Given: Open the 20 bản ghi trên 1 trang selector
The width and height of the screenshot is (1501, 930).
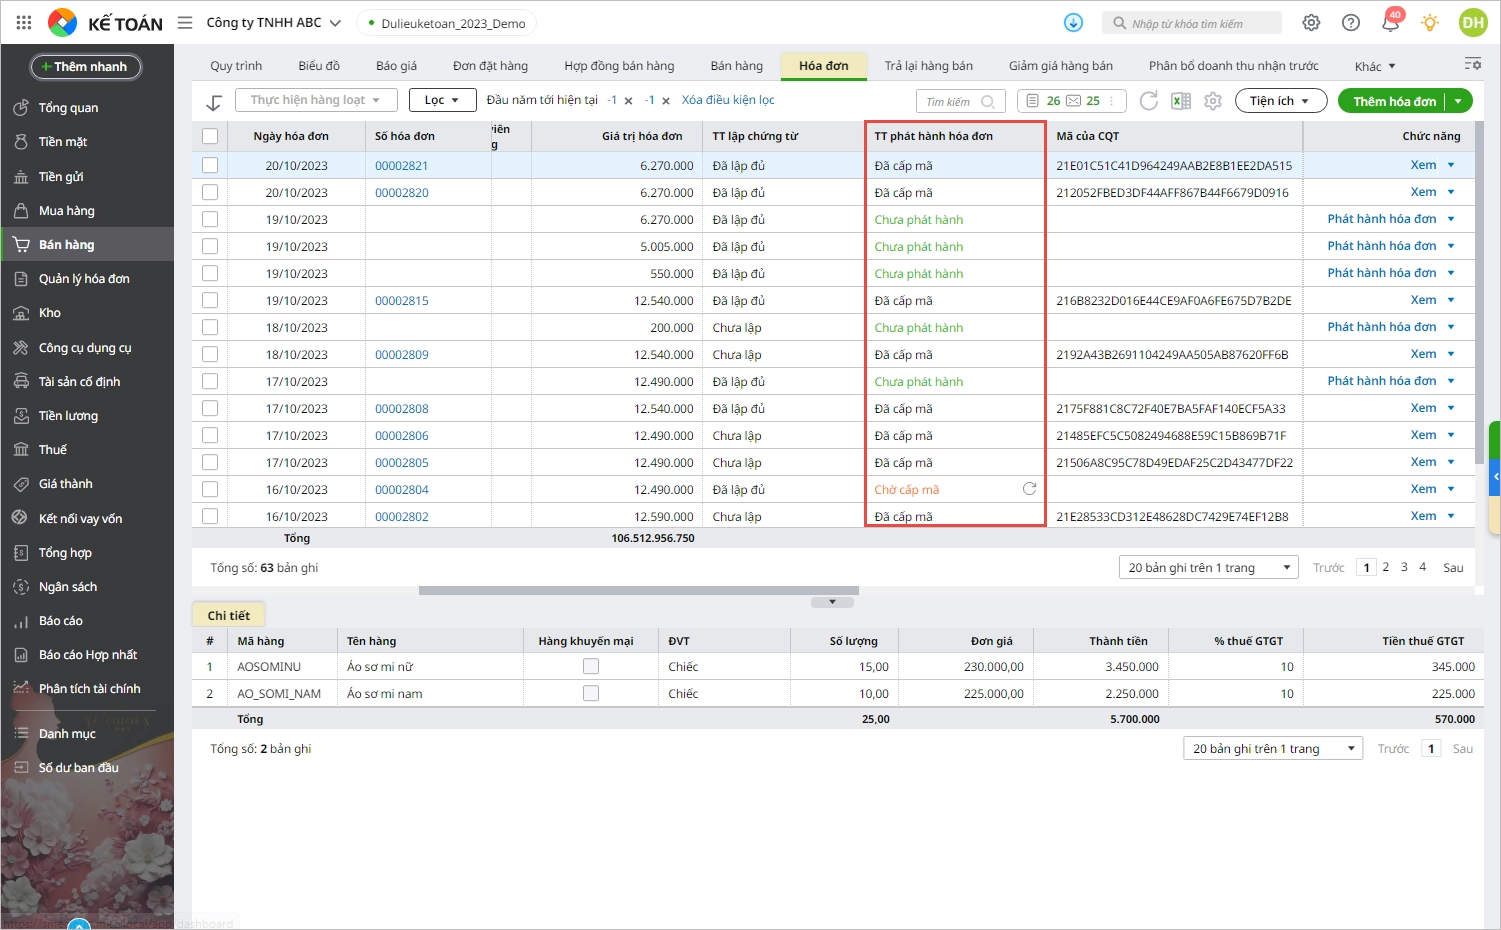Looking at the screenshot, I should click(x=1208, y=568).
